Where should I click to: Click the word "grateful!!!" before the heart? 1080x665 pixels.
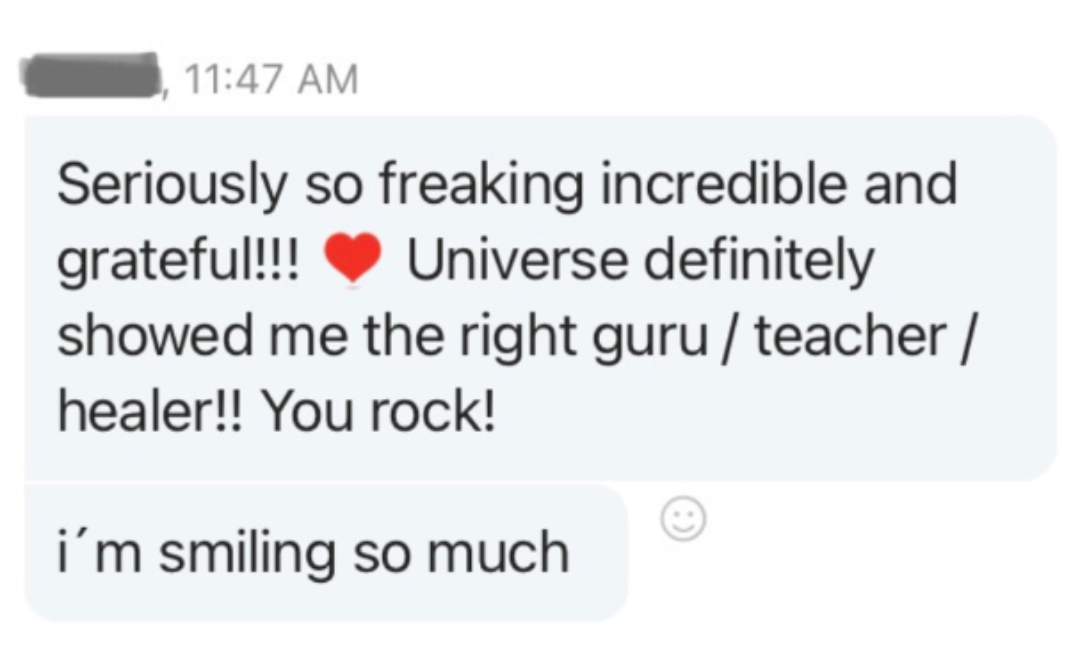[x=178, y=262]
